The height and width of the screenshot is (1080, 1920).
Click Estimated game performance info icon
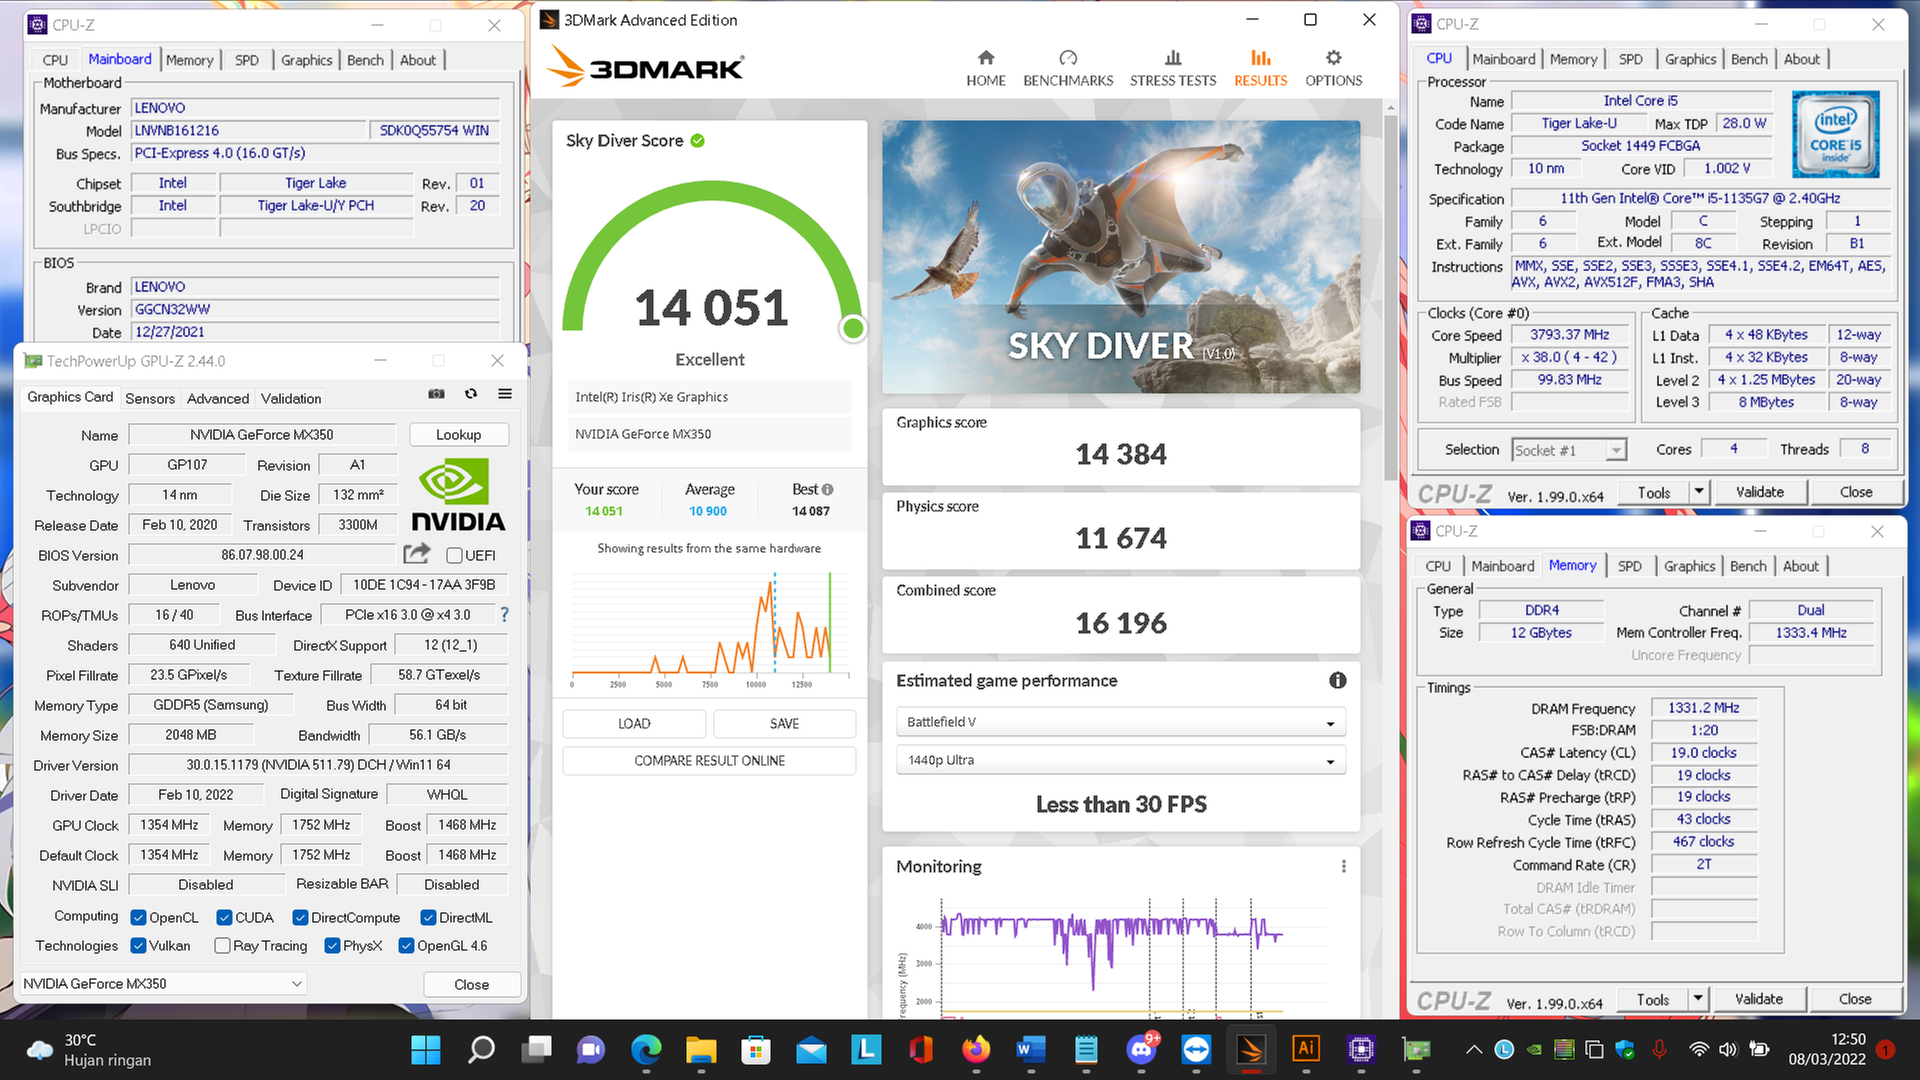[x=1337, y=680]
